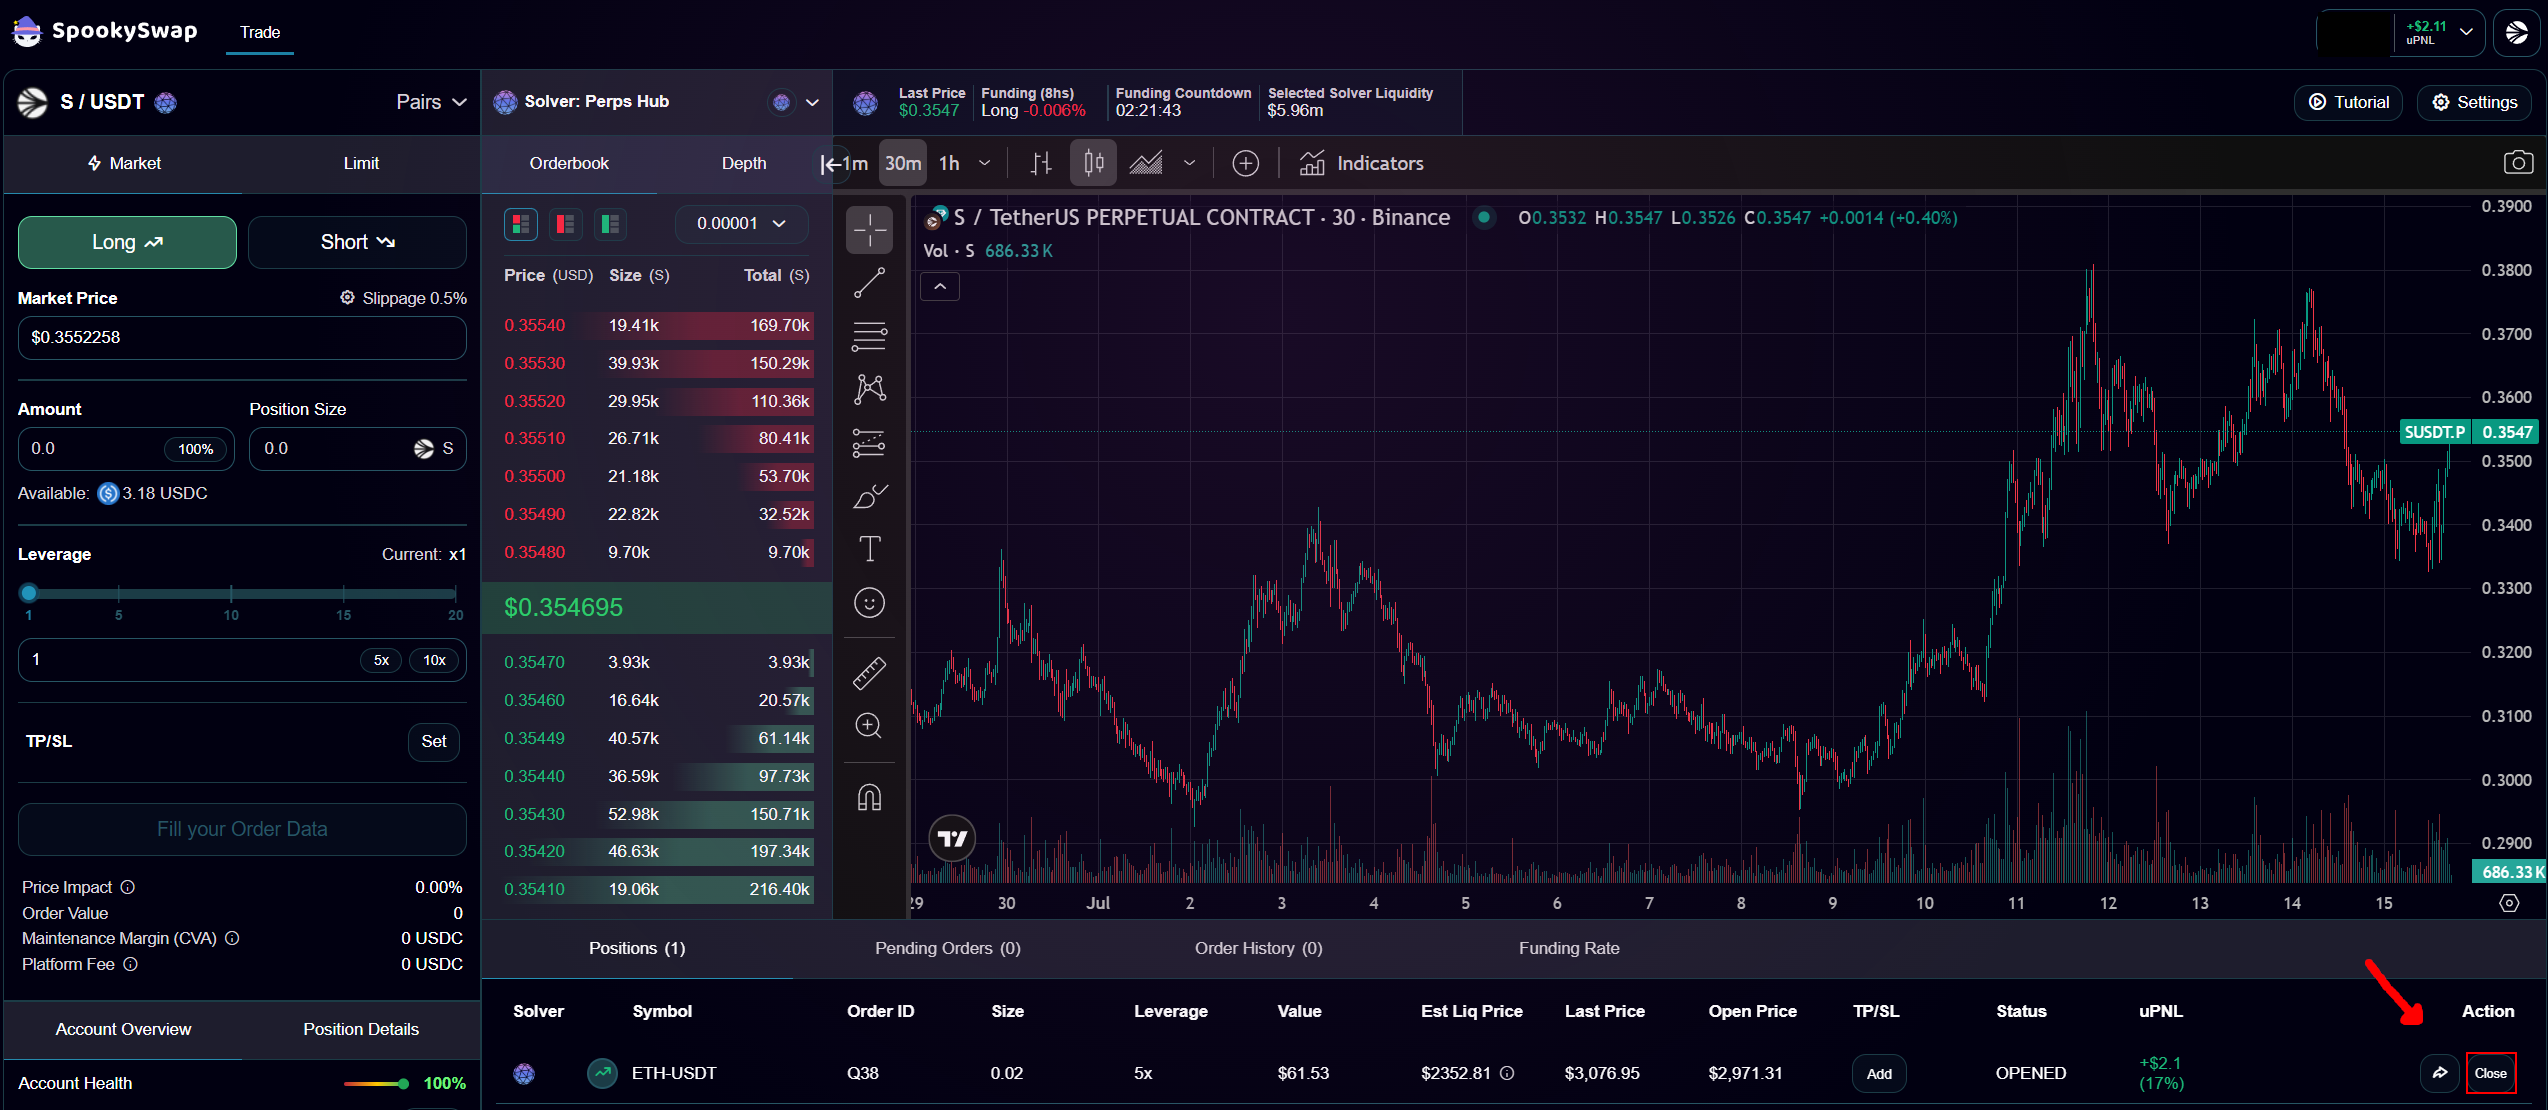Click the share position arrow icon
The width and height of the screenshot is (2548, 1110).
point(2440,1073)
